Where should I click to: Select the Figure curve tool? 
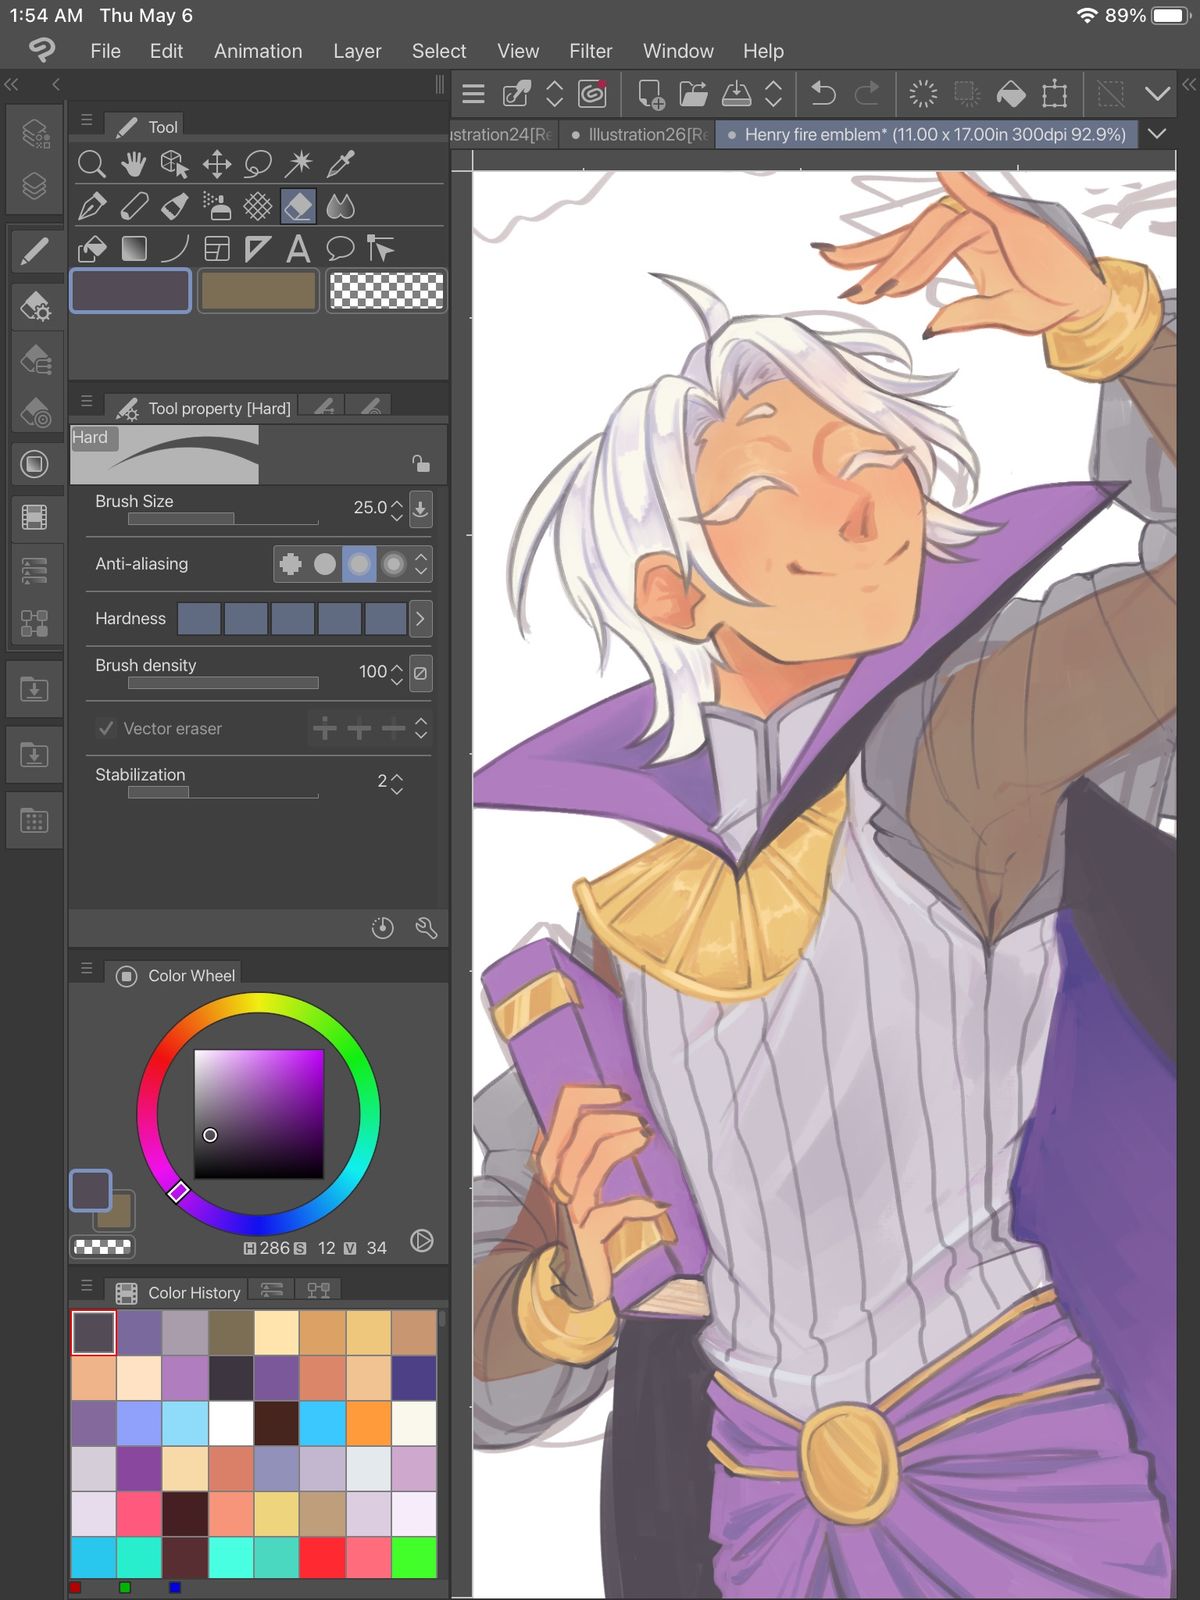pyautogui.click(x=175, y=248)
